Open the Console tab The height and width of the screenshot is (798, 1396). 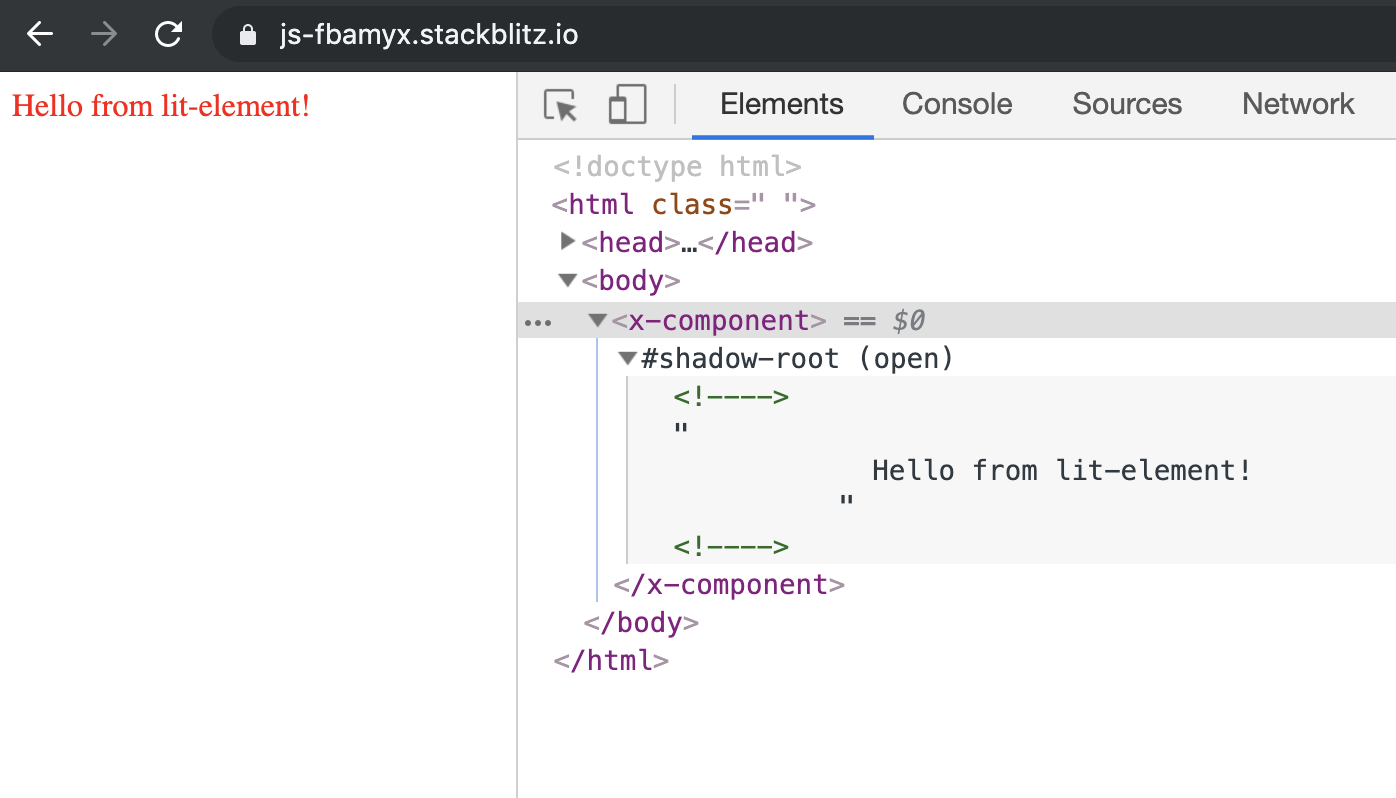(x=957, y=104)
